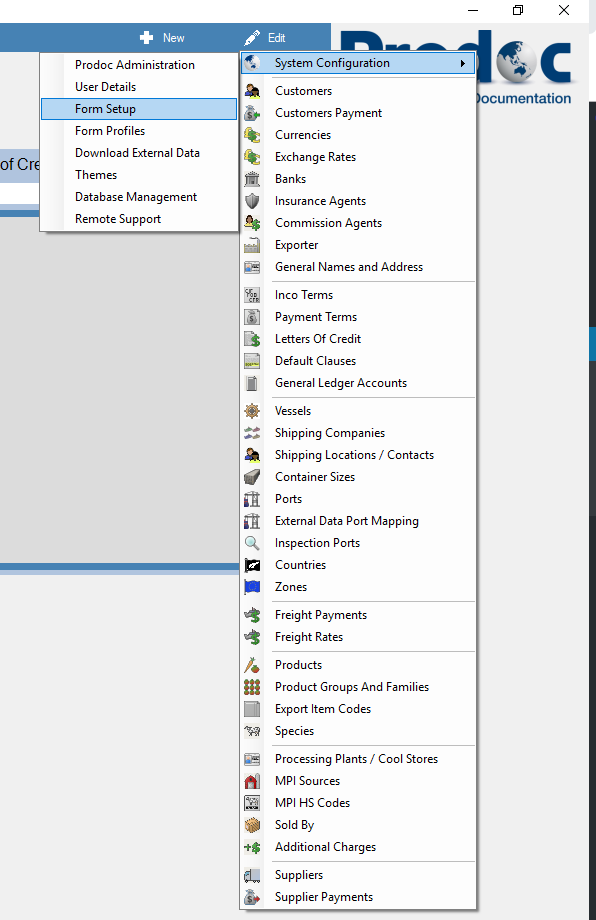Click the Vessels ship wheel icon
The height and width of the screenshot is (920, 596).
[x=252, y=411]
